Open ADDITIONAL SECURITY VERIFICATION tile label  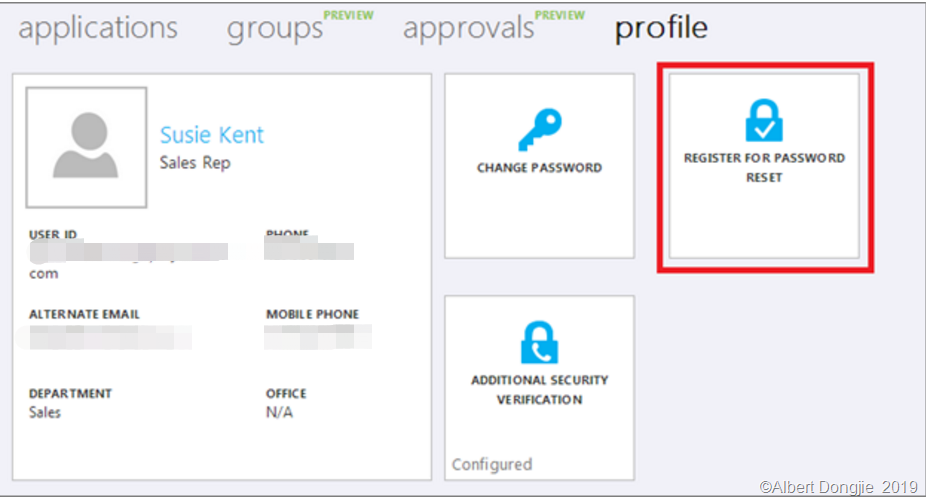tap(539, 390)
